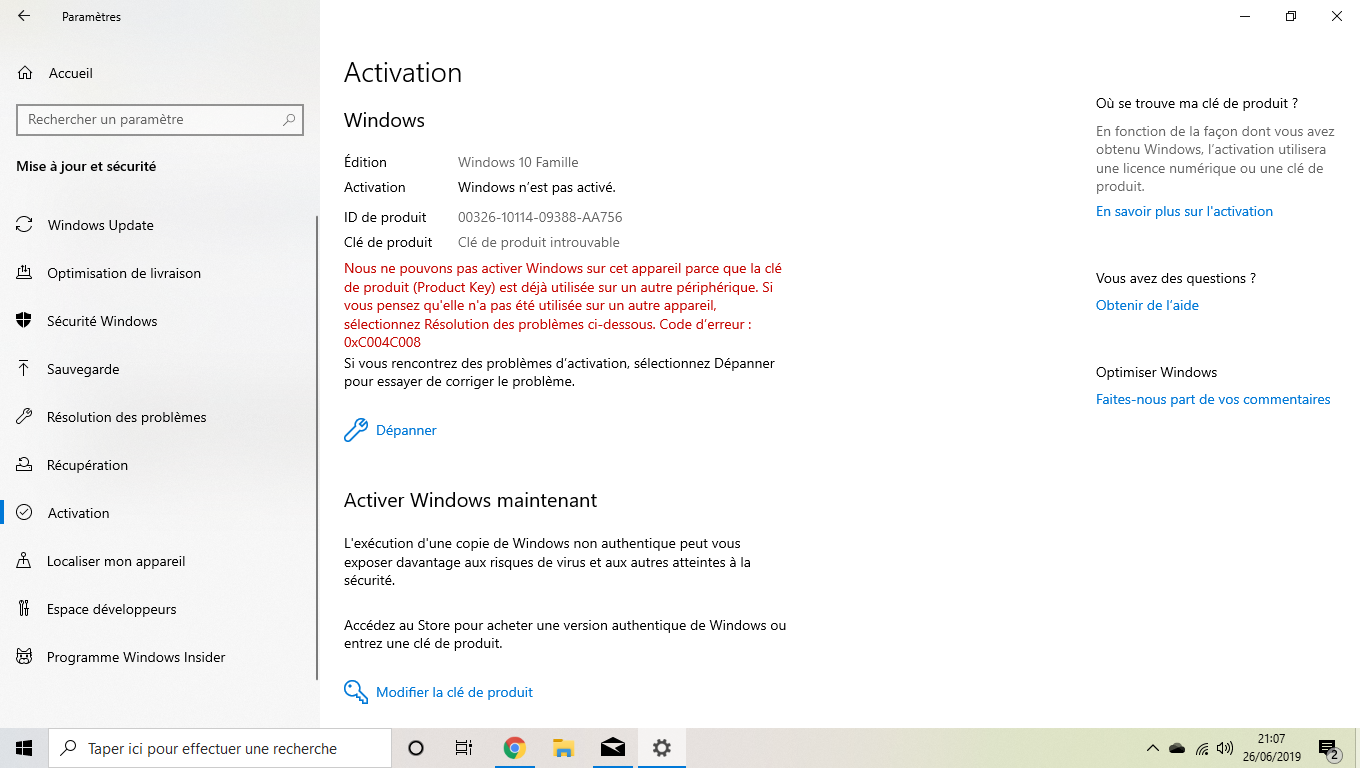Image resolution: width=1360 pixels, height=768 pixels.
Task: Click the key icon beside Modifier la clé
Action: [x=356, y=692]
